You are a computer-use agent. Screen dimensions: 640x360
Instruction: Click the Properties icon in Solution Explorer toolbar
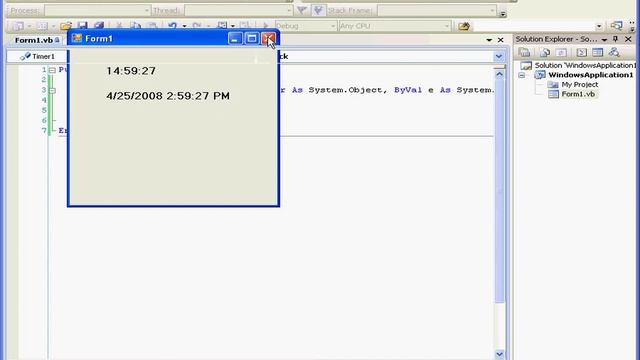pyautogui.click(x=524, y=52)
